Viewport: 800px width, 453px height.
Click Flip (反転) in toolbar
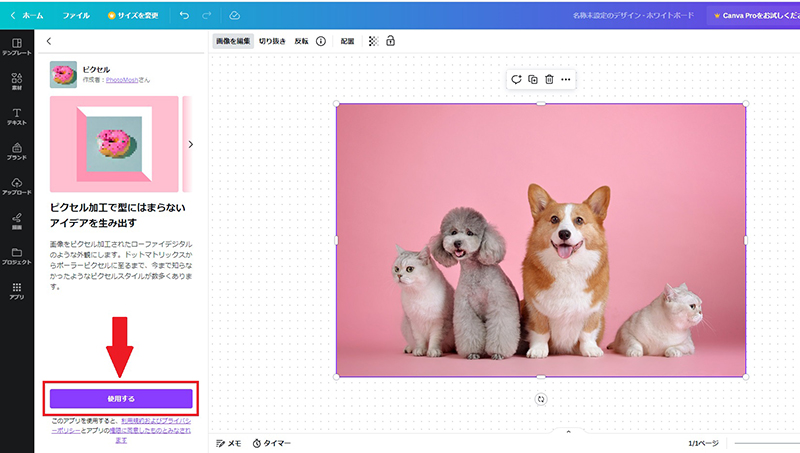point(302,41)
